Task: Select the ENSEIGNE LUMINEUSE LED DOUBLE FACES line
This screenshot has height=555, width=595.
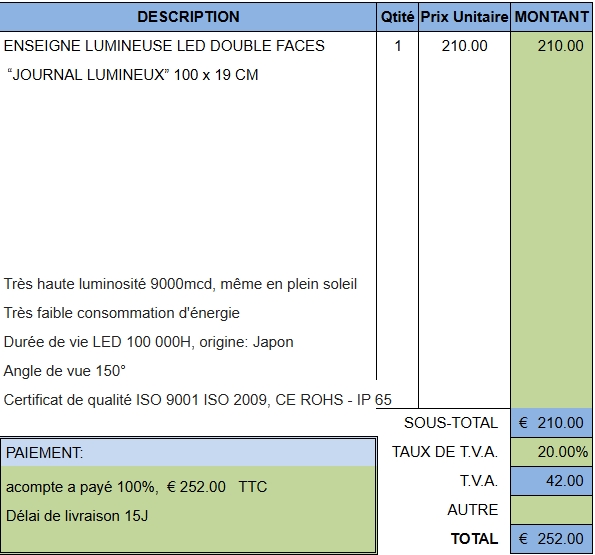Action: coord(164,46)
